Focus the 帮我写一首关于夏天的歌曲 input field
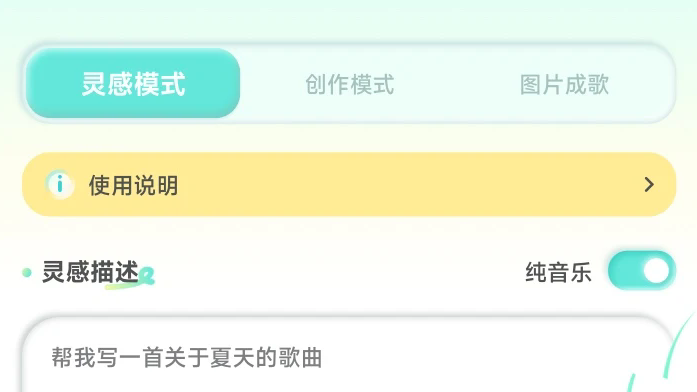697x392 pixels. (x=349, y=355)
